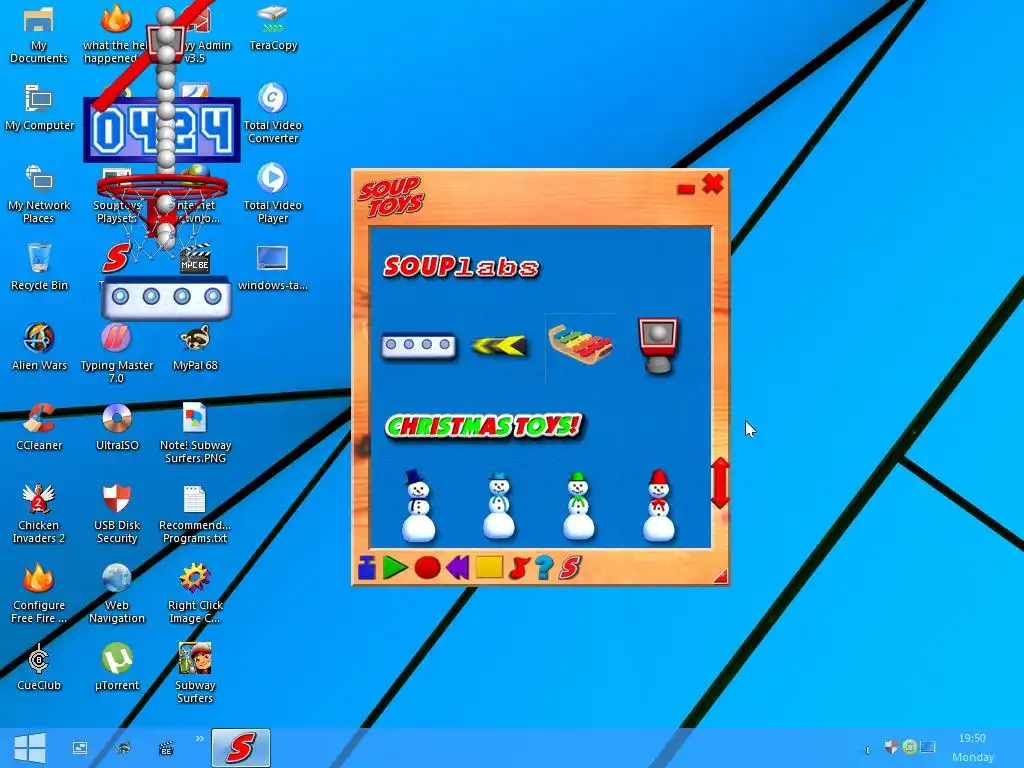
Task: Click the SOUPlabs category heading
Action: pyautogui.click(x=462, y=266)
